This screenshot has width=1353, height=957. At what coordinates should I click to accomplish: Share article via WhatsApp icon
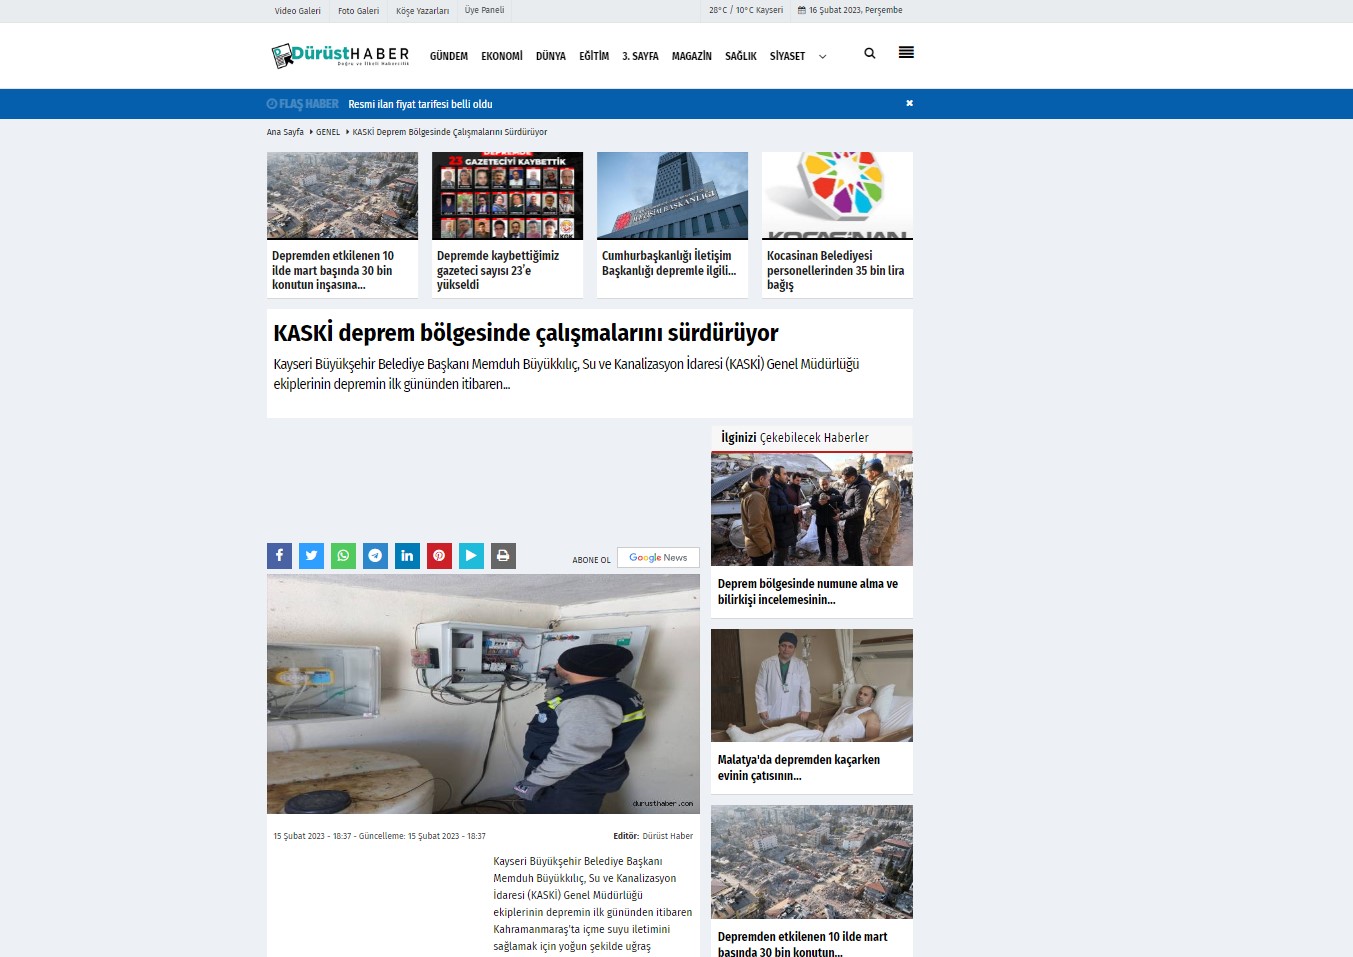[x=343, y=556]
